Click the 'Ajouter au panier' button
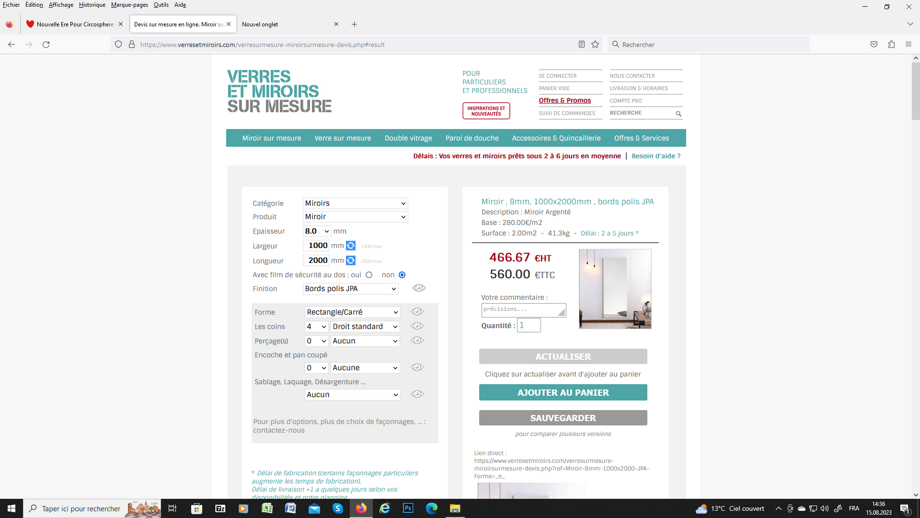The height and width of the screenshot is (518, 920). pyautogui.click(x=563, y=393)
